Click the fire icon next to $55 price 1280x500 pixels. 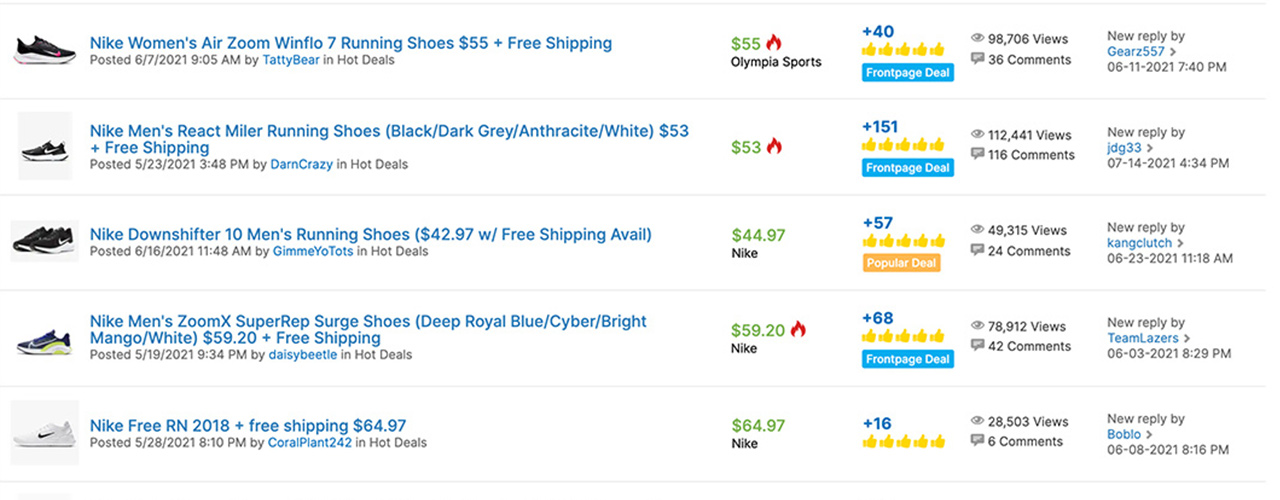coord(774,43)
